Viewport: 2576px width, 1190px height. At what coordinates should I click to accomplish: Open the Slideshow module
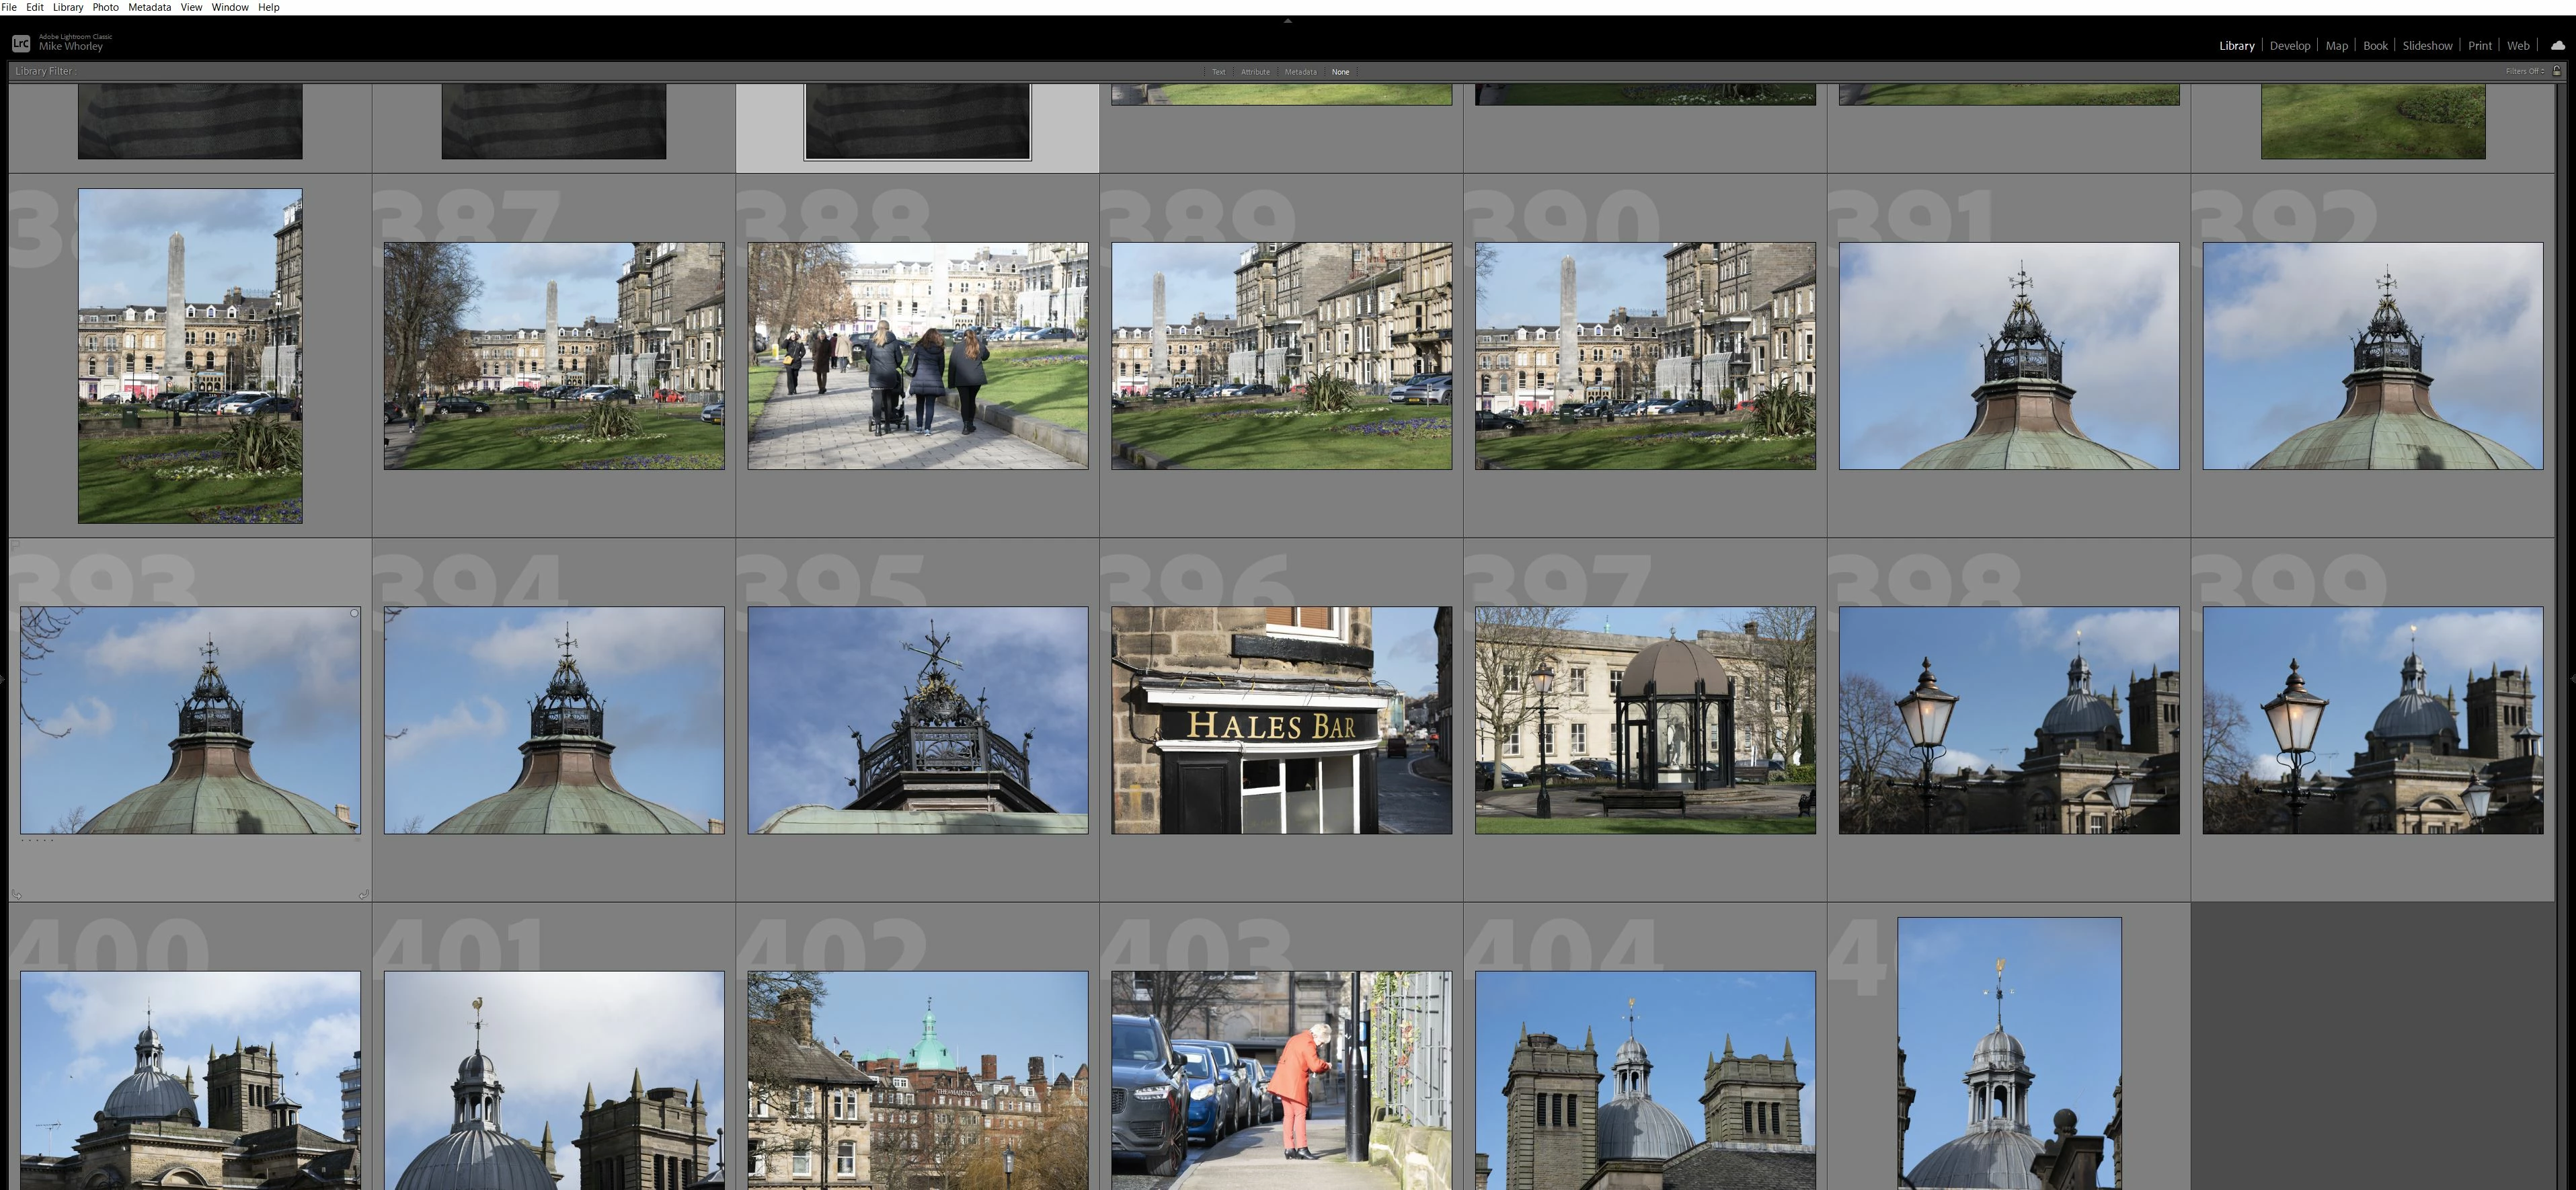click(x=2427, y=46)
